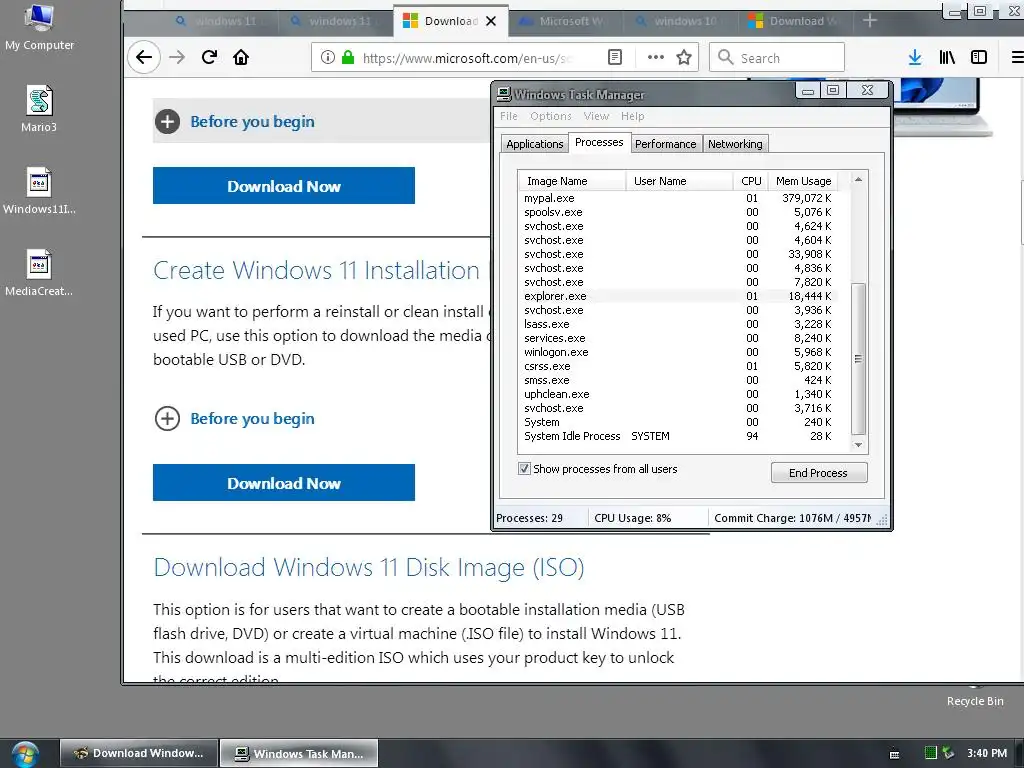1024x768 pixels.
Task: Select the mypal.exe process row
Action: 678,198
